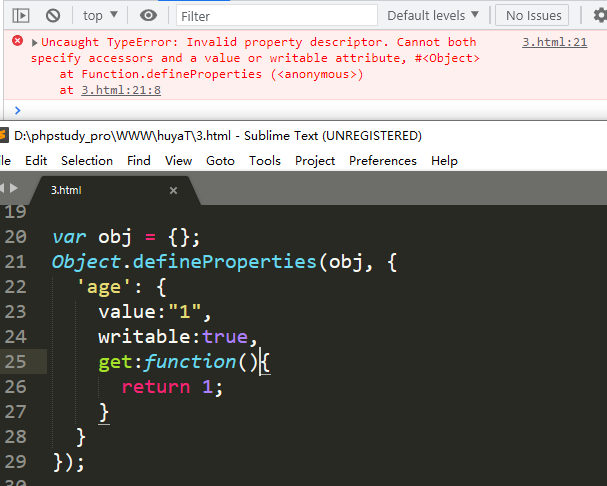The height and width of the screenshot is (486, 607).
Task: Open the Find menu
Action: tap(139, 160)
